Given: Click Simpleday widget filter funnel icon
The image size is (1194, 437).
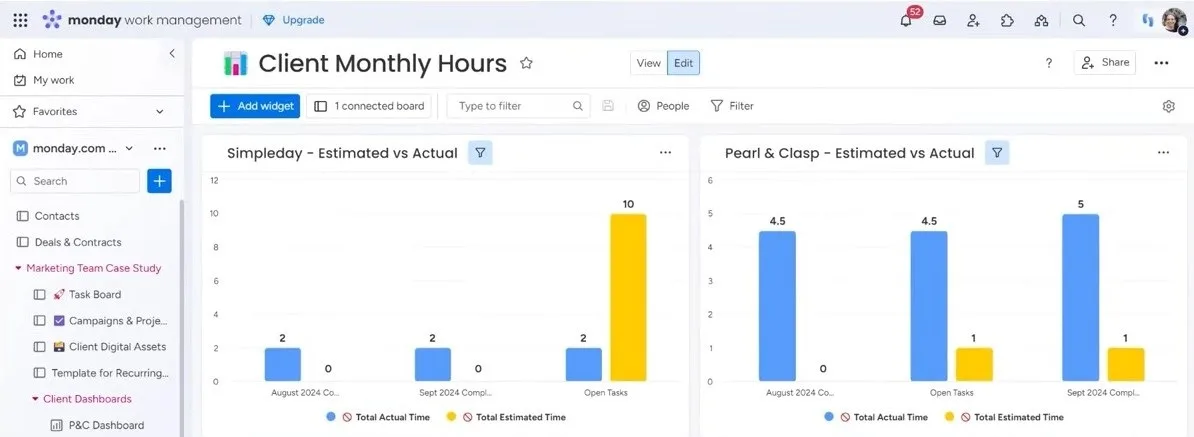Looking at the screenshot, I should (480, 153).
